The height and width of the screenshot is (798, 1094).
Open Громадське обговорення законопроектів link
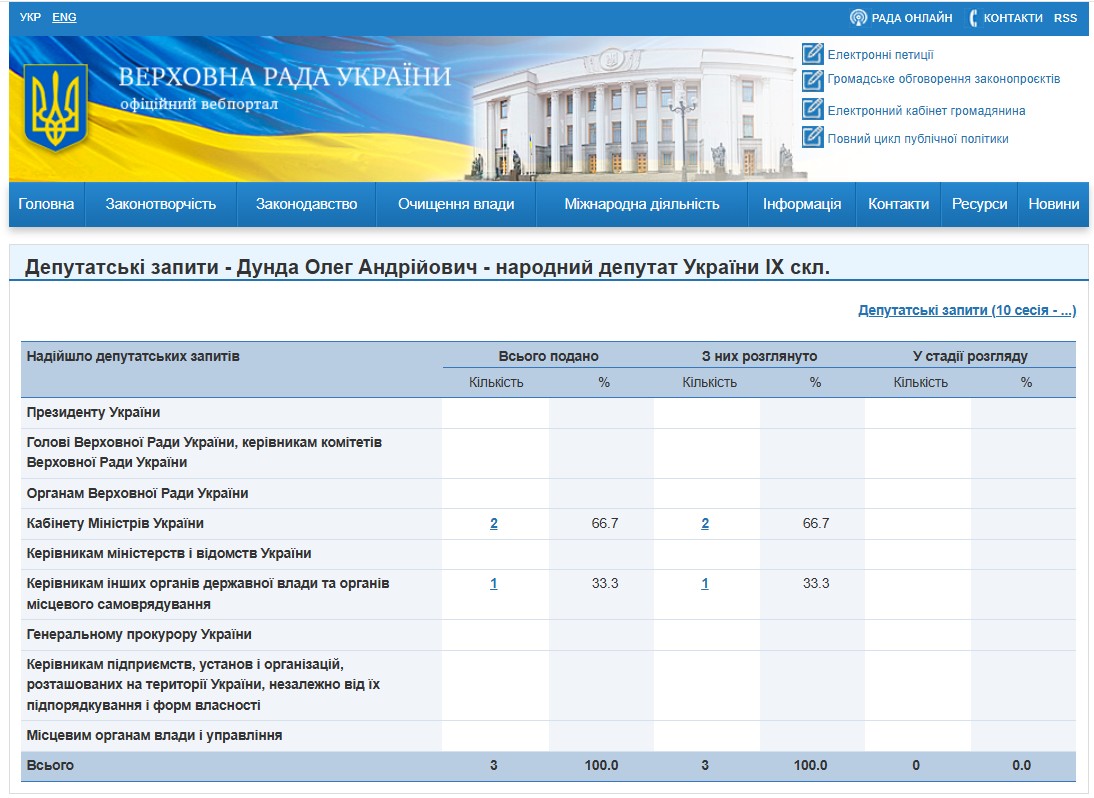[943, 79]
